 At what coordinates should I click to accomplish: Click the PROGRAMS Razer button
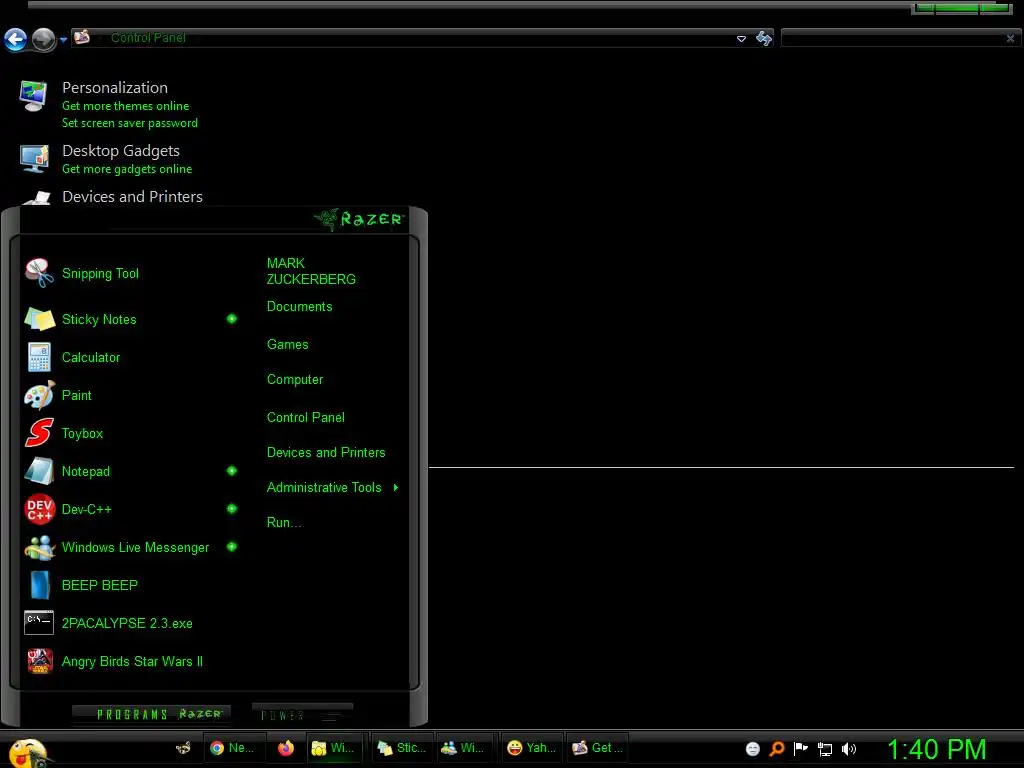point(152,714)
